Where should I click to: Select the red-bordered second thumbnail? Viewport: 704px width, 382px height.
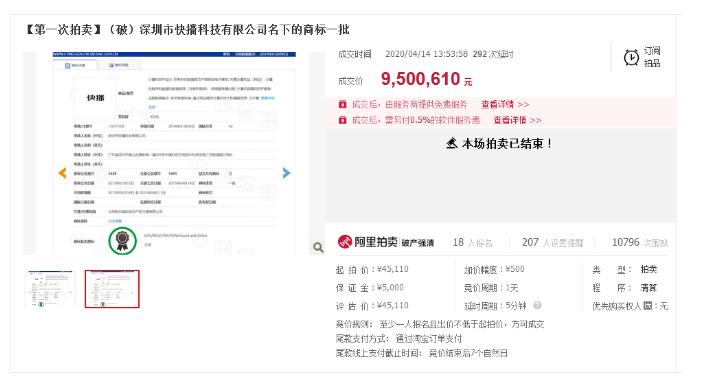[x=112, y=289]
